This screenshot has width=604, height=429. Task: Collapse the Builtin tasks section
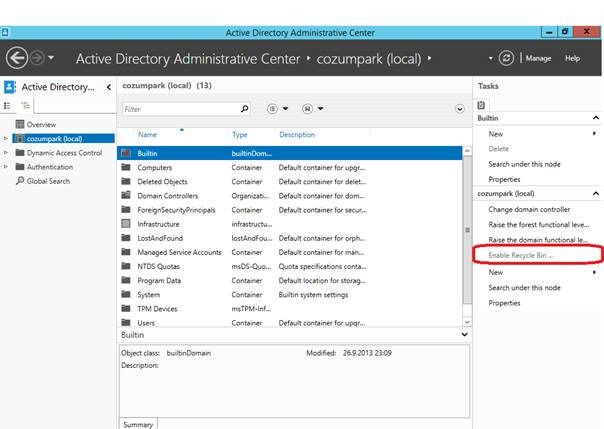pos(596,118)
